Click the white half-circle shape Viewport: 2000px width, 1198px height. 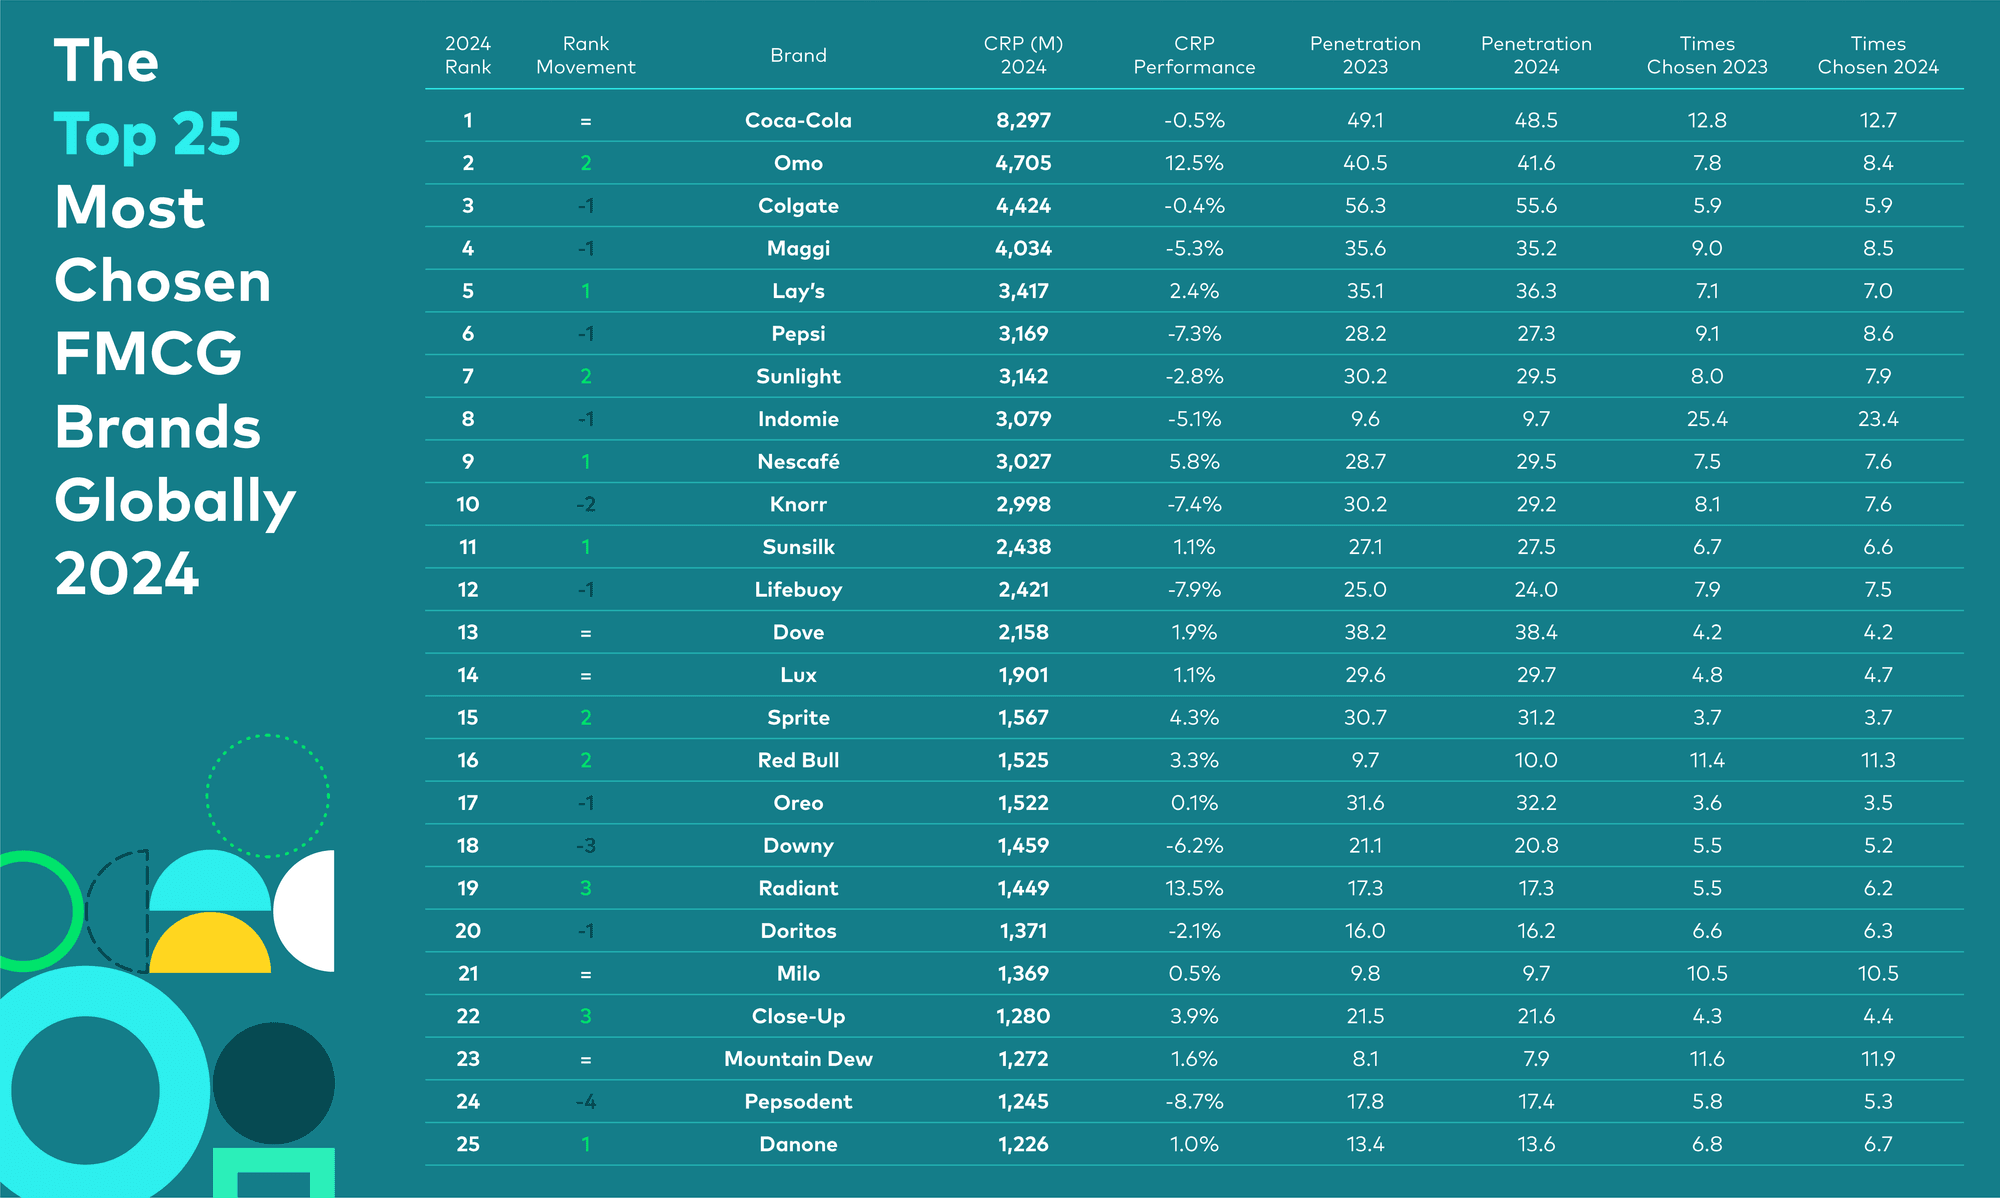(x=304, y=911)
